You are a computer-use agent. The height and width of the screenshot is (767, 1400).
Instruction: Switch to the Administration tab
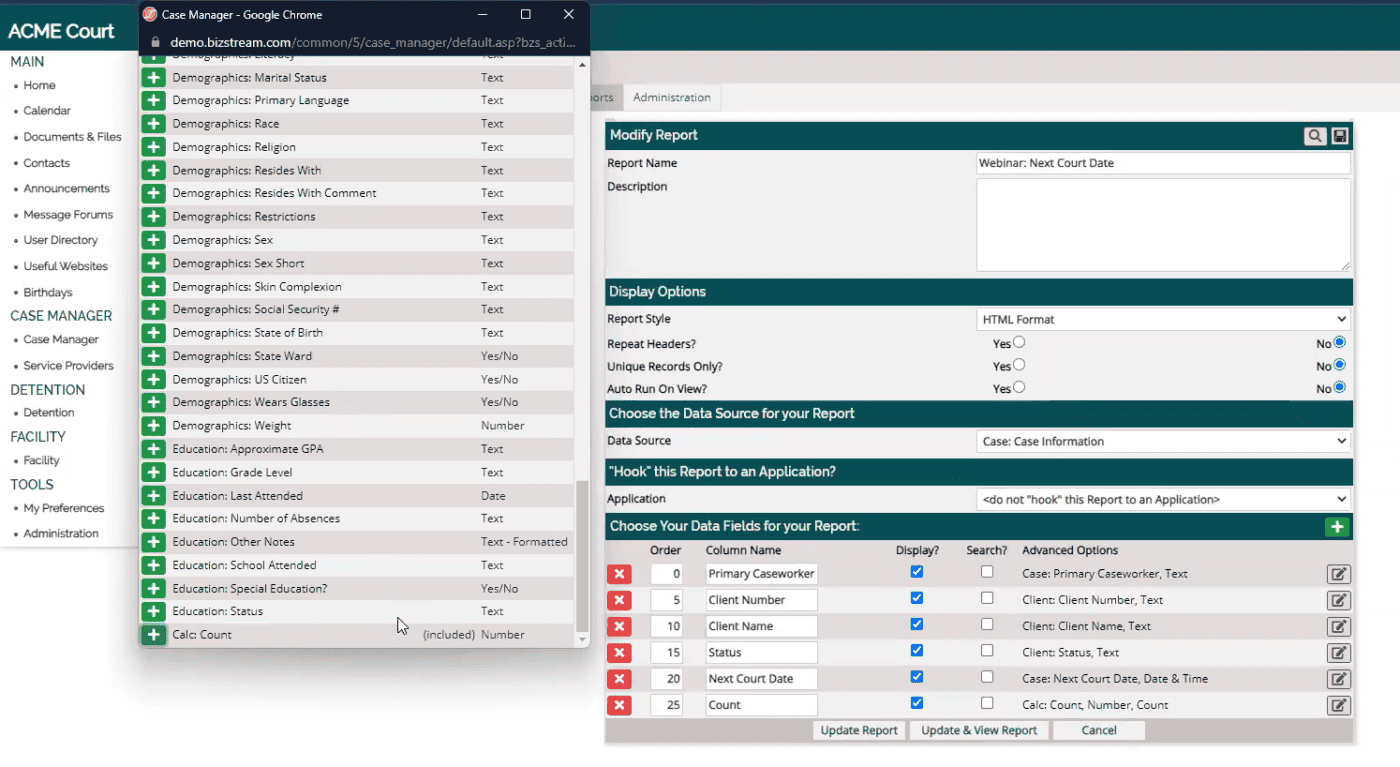(672, 97)
